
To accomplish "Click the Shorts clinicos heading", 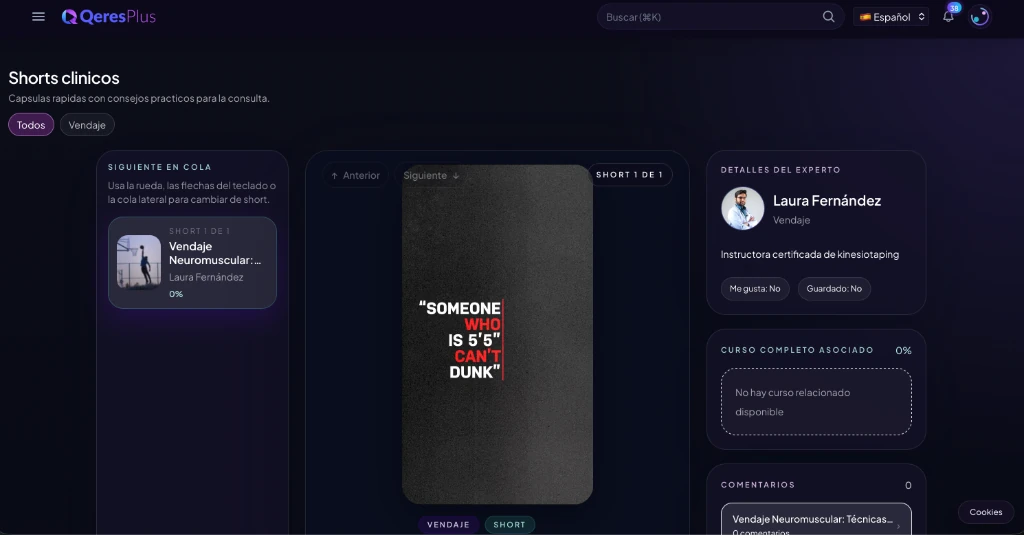I will (64, 78).
